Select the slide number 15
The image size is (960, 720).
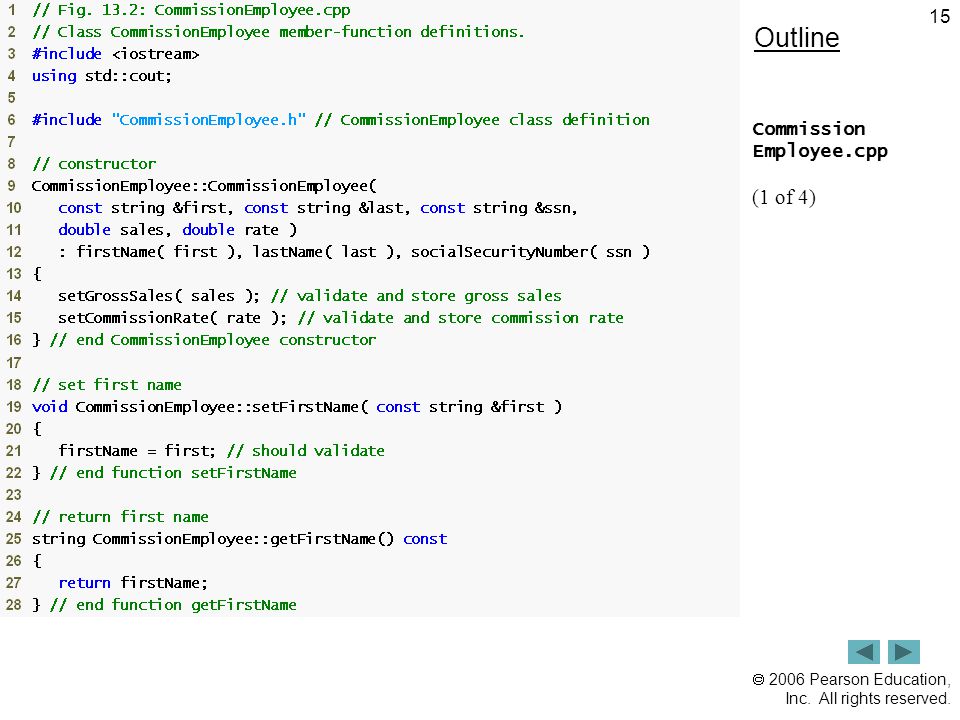939,17
